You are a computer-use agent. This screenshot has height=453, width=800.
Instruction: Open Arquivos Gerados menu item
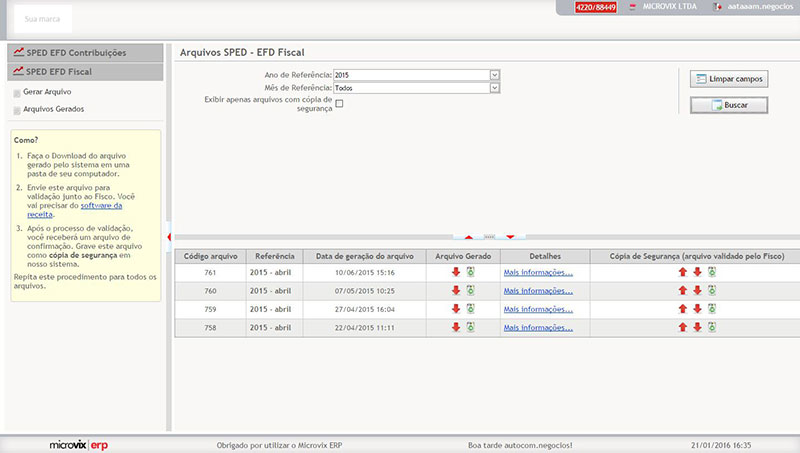tap(53, 109)
